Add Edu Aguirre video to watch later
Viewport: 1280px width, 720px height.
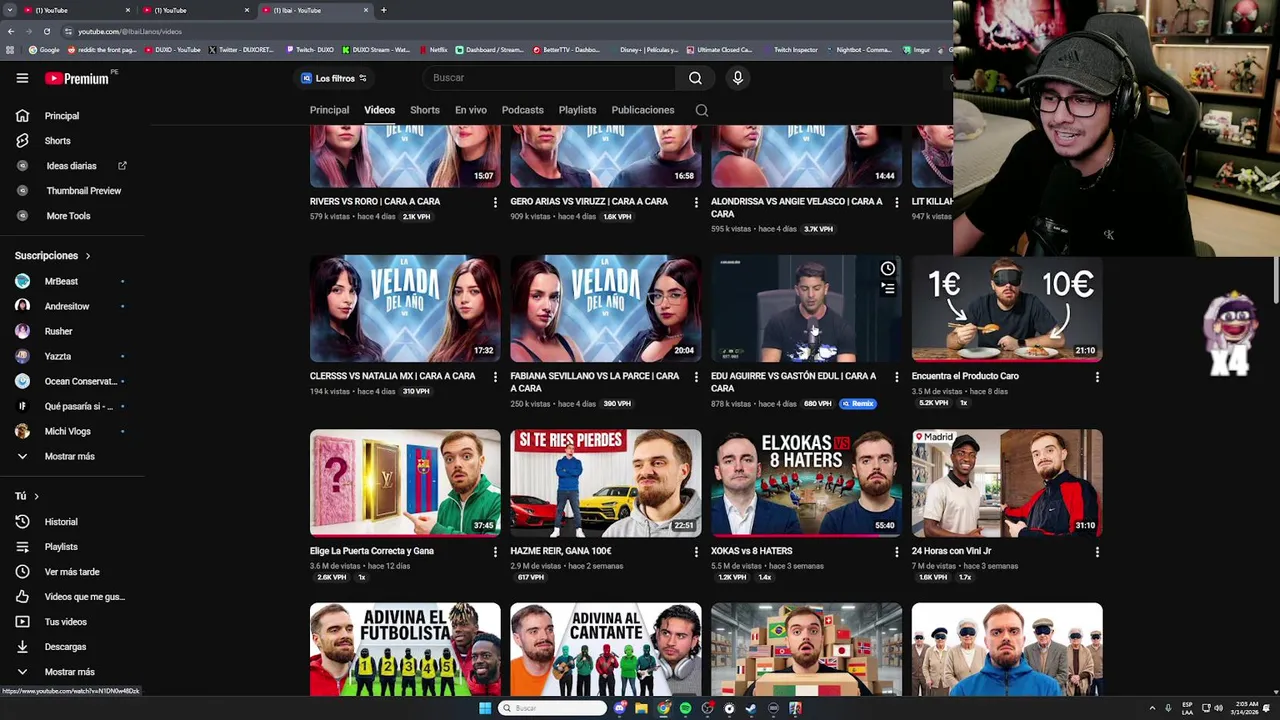point(888,269)
